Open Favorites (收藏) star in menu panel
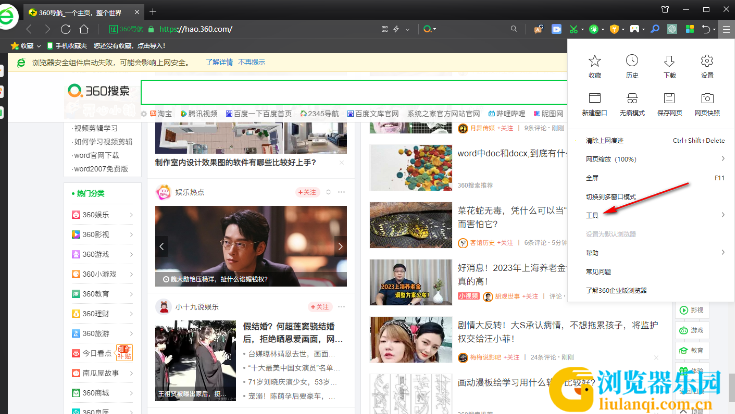 click(x=594, y=61)
